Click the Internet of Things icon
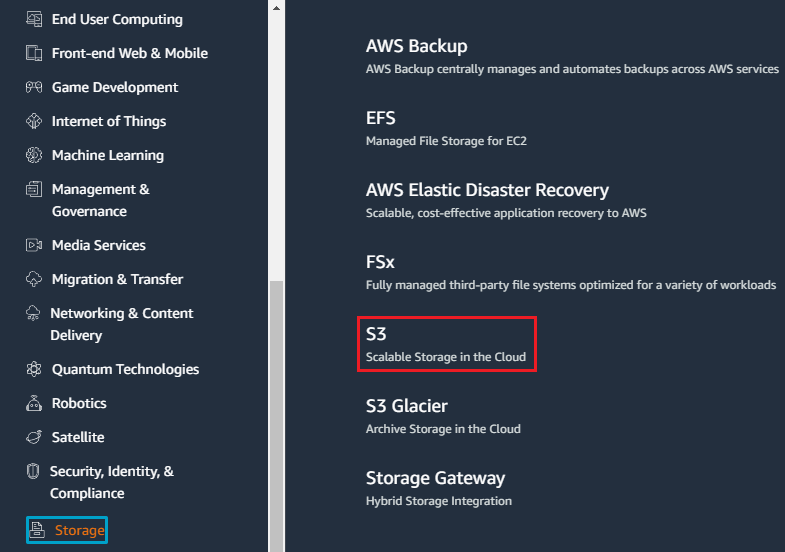 [34, 121]
